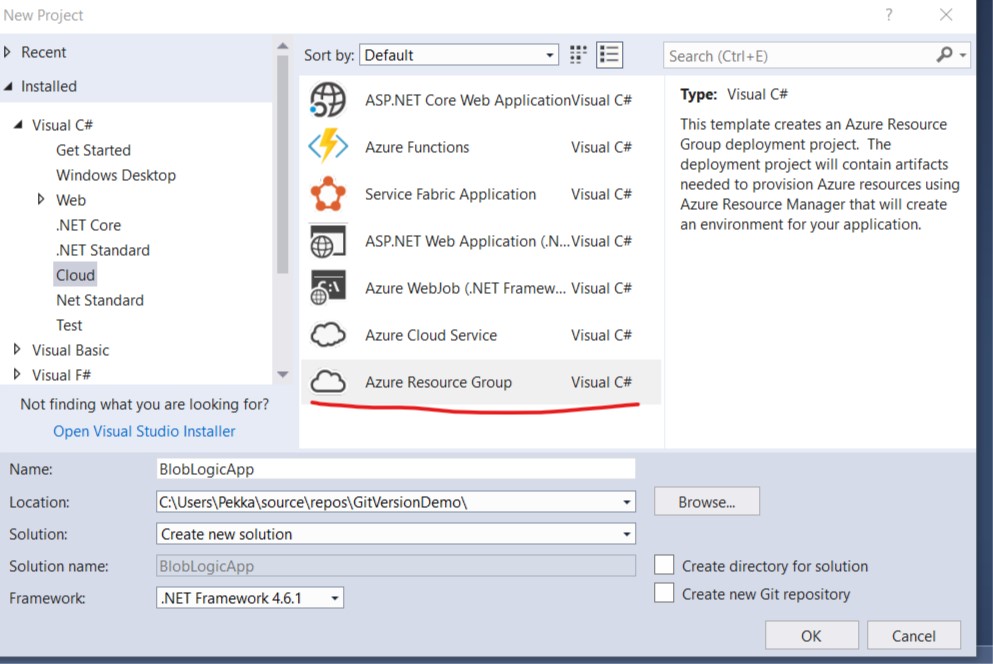Screen dimensions: 993x664
Task: Click the Visual C# tree label
Action: [x=63, y=125]
